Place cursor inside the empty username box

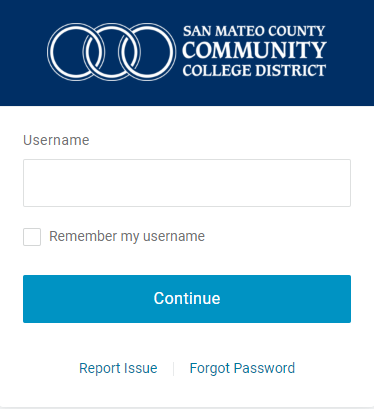(187, 183)
